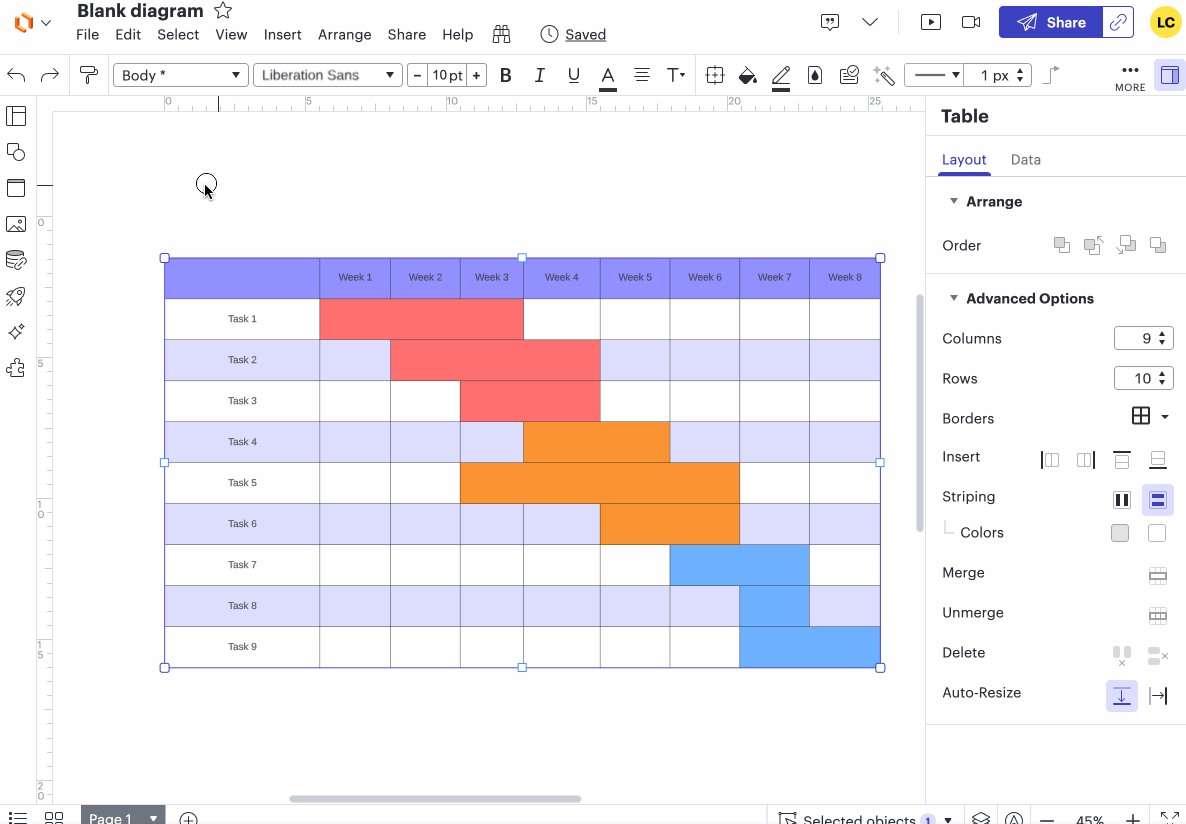Screen dimensions: 1186x824
Task: Click the Unmerge cells icon
Action: (1157, 614)
